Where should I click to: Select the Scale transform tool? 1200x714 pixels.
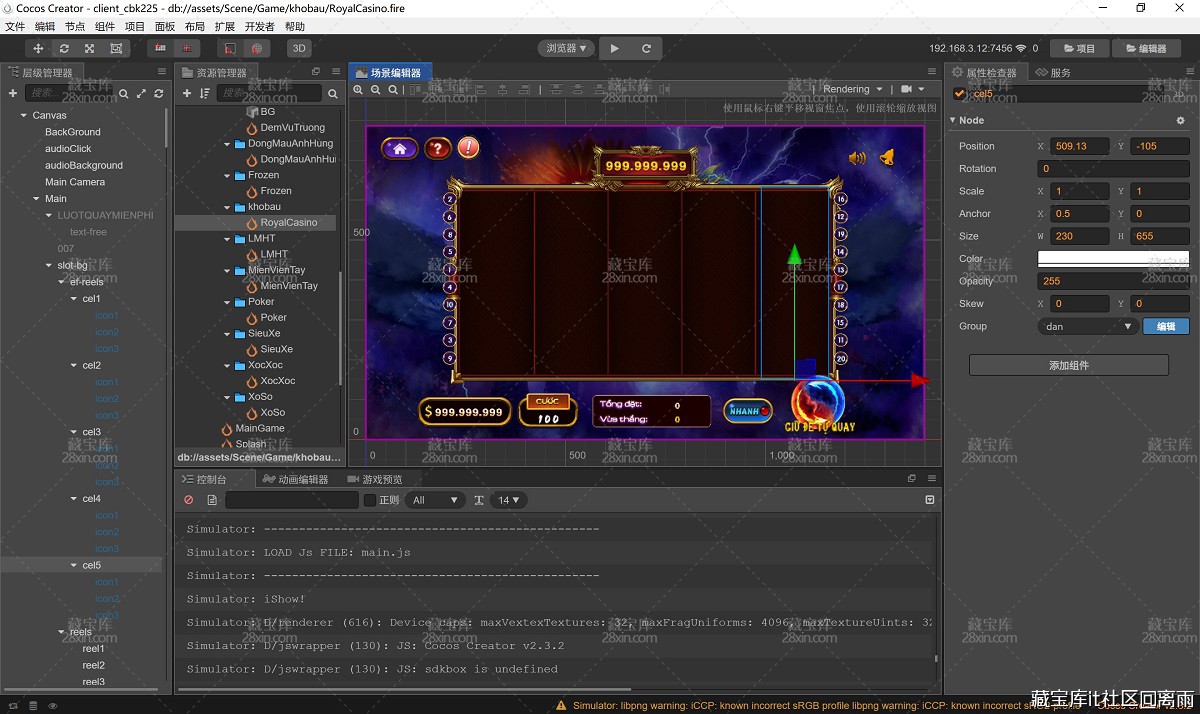coord(90,48)
